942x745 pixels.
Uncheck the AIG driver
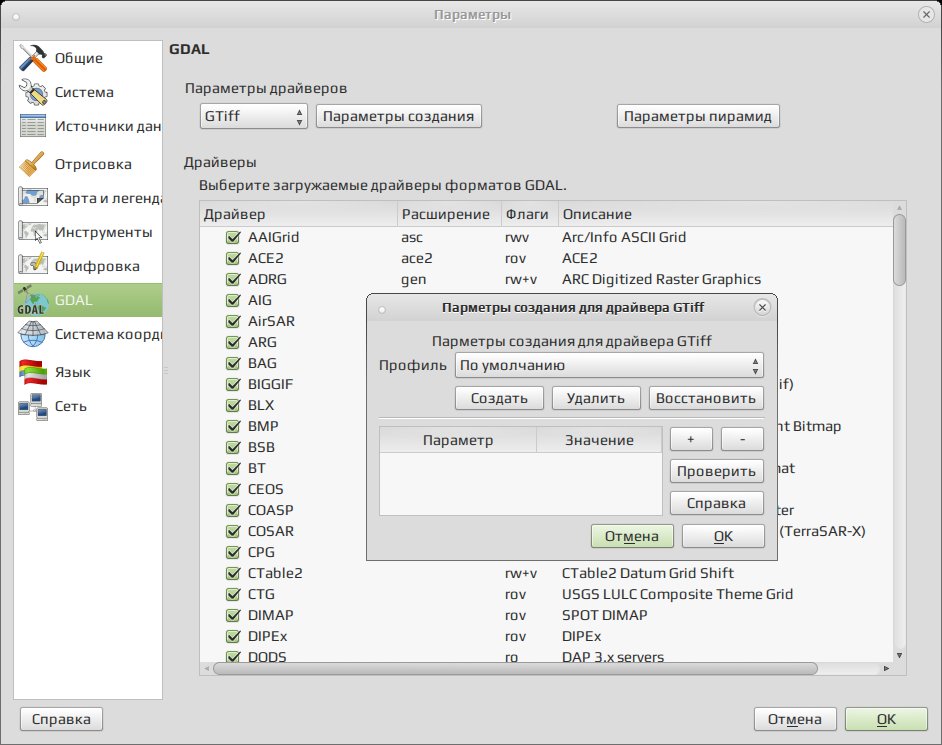(x=233, y=300)
